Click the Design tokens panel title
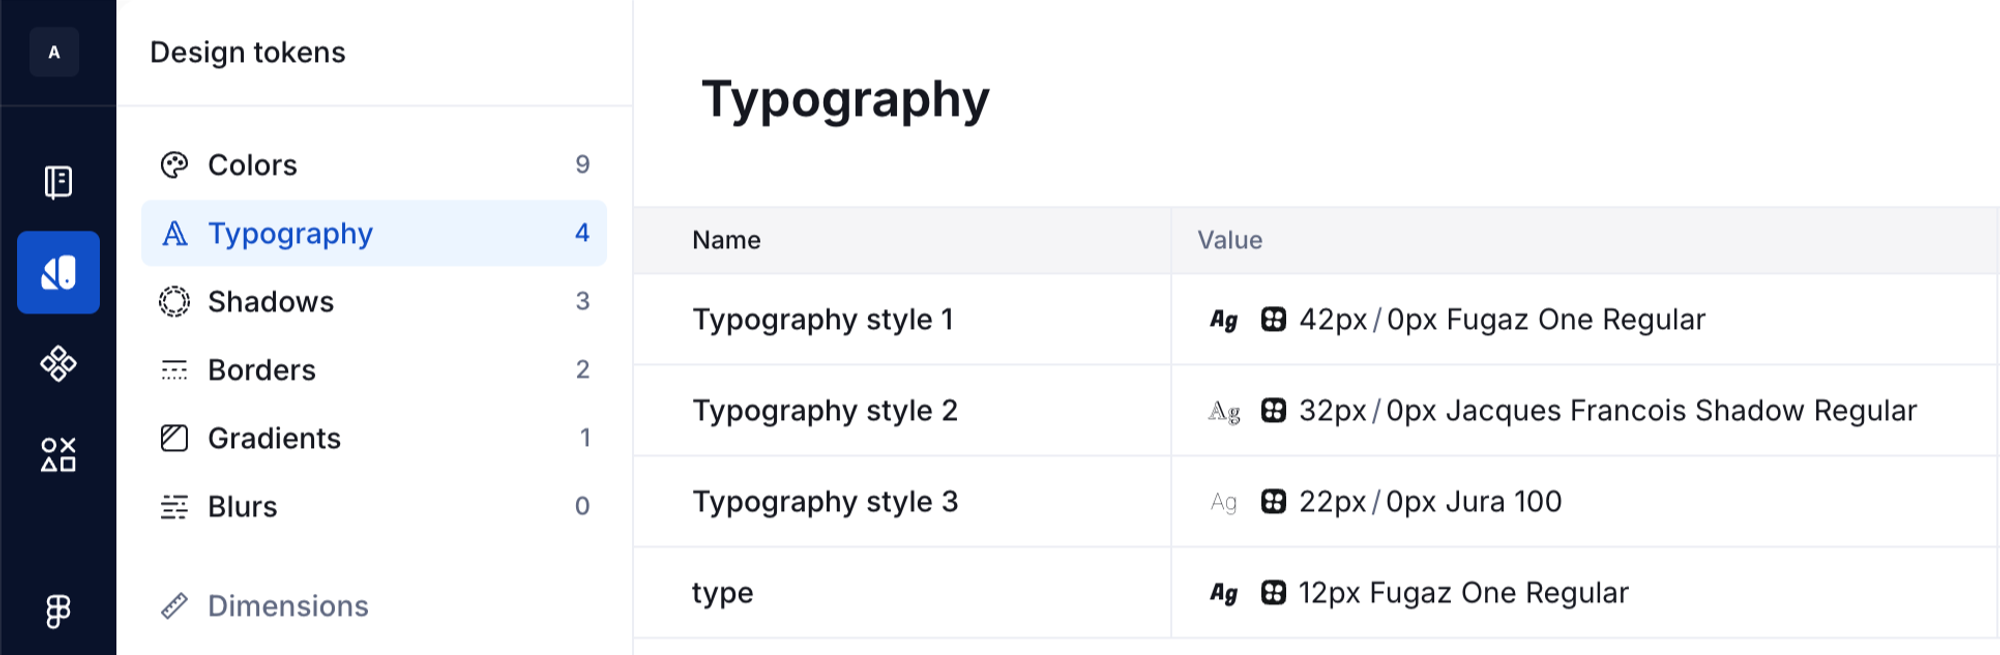2000x655 pixels. 248,52
